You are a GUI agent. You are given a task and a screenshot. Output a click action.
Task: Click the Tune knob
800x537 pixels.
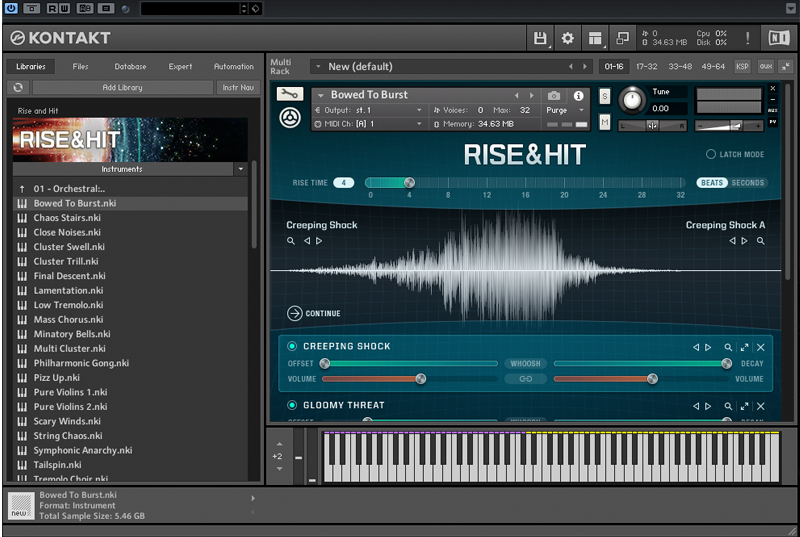[x=632, y=100]
